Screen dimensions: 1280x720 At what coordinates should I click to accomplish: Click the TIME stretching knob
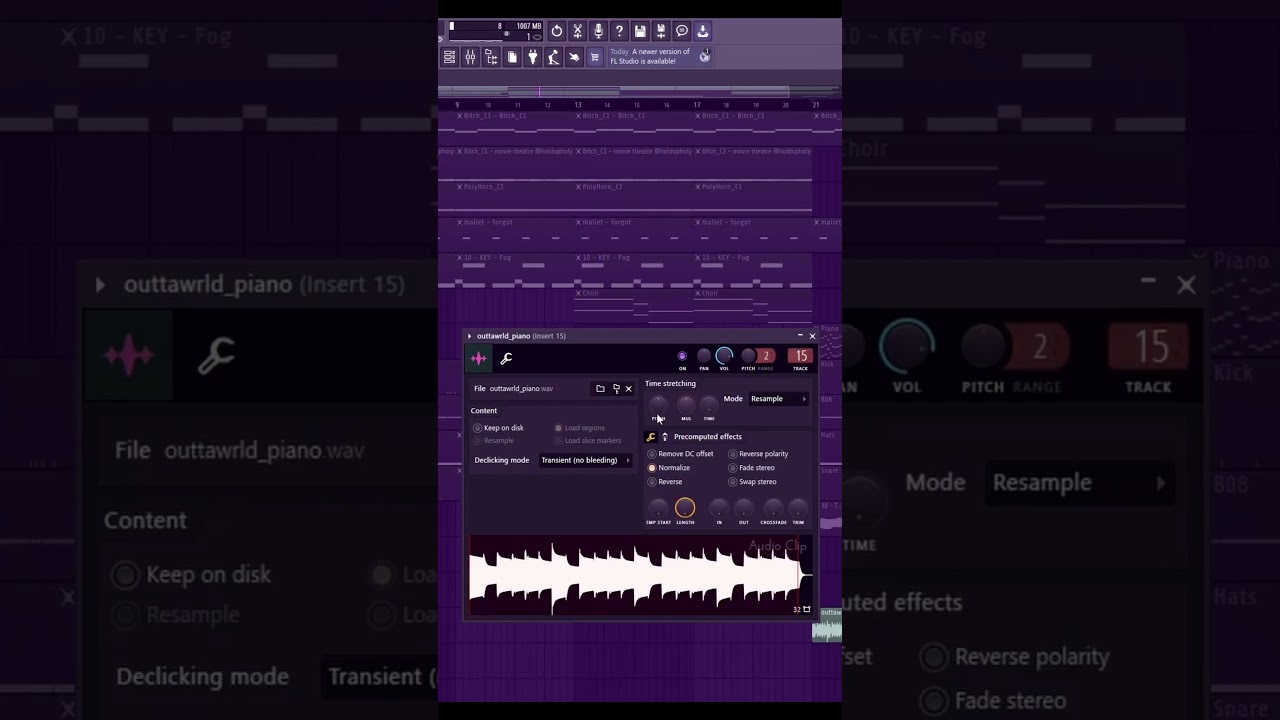(709, 404)
